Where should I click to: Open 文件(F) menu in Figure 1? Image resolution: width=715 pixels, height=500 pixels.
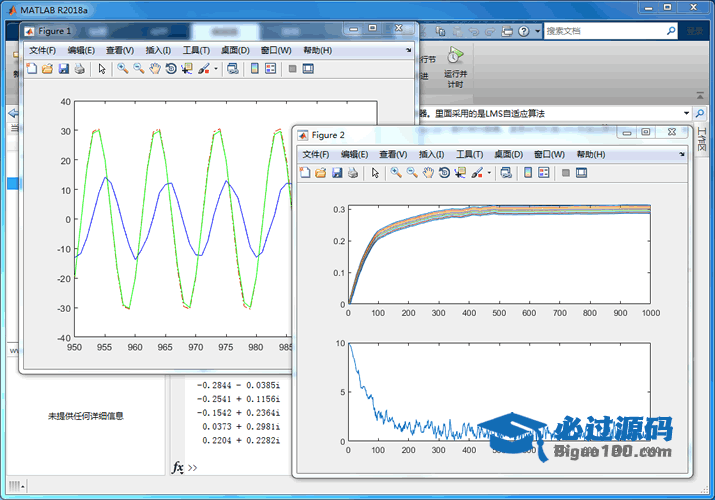[x=43, y=50]
